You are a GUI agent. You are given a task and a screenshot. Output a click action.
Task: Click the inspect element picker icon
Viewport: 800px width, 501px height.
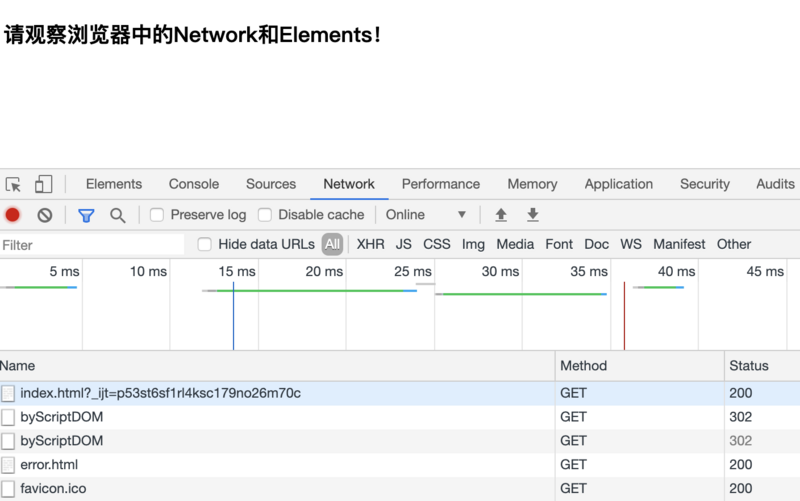coord(13,185)
